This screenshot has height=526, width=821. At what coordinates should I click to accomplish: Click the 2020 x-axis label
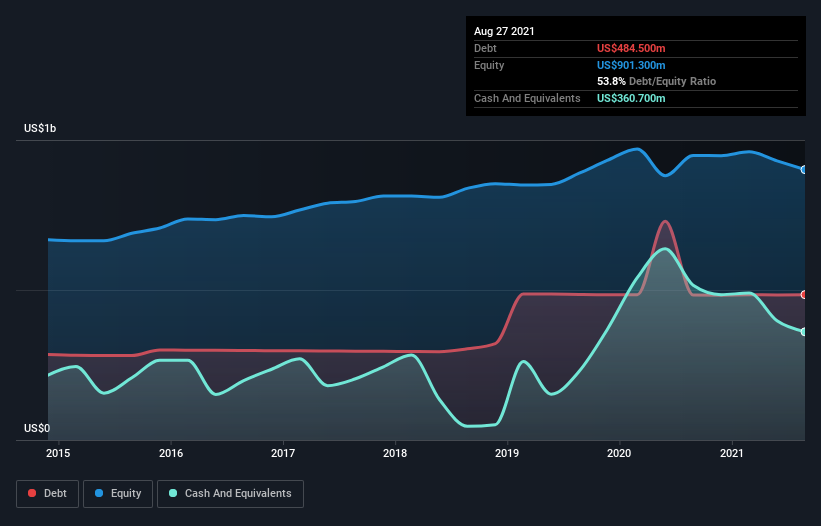[x=619, y=453]
